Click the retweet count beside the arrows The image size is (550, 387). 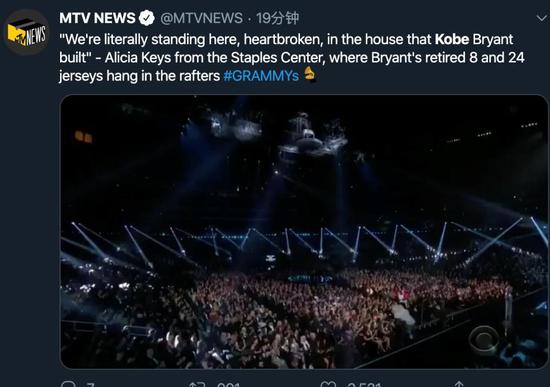point(228,385)
